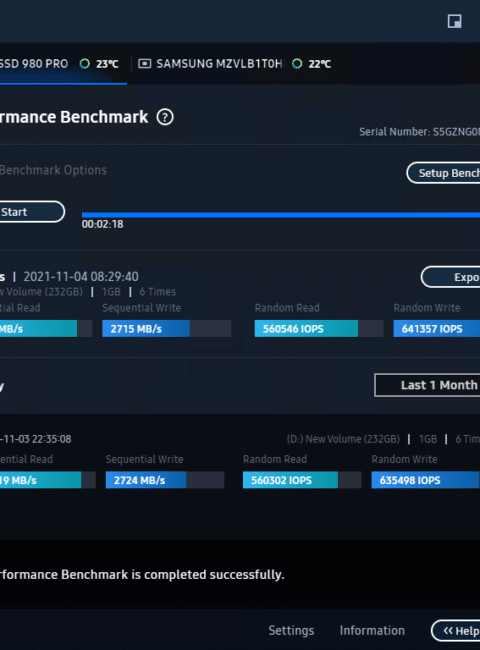The height and width of the screenshot is (650, 480).
Task: Click the health ring next to 23°C
Action: pos(85,64)
